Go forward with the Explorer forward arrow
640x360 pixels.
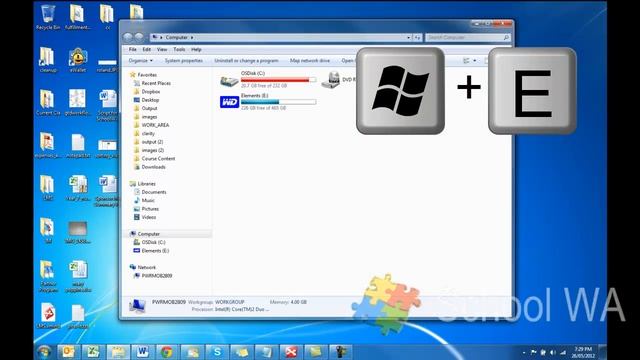click(139, 37)
